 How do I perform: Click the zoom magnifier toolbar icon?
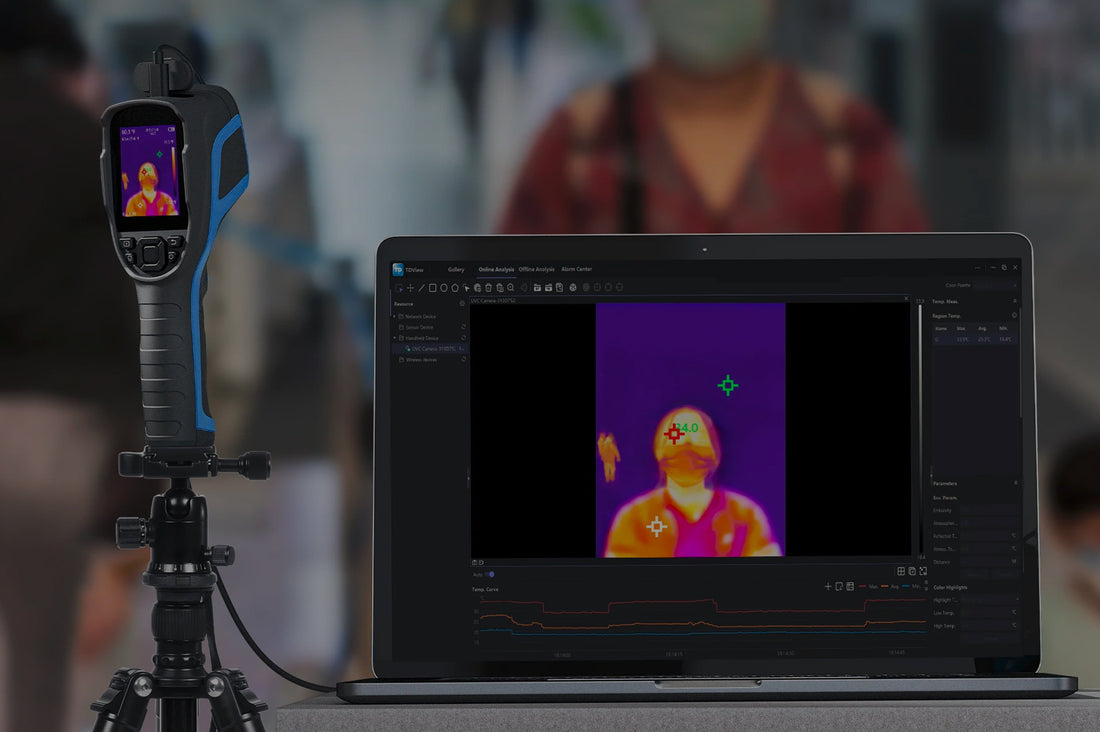click(511, 288)
